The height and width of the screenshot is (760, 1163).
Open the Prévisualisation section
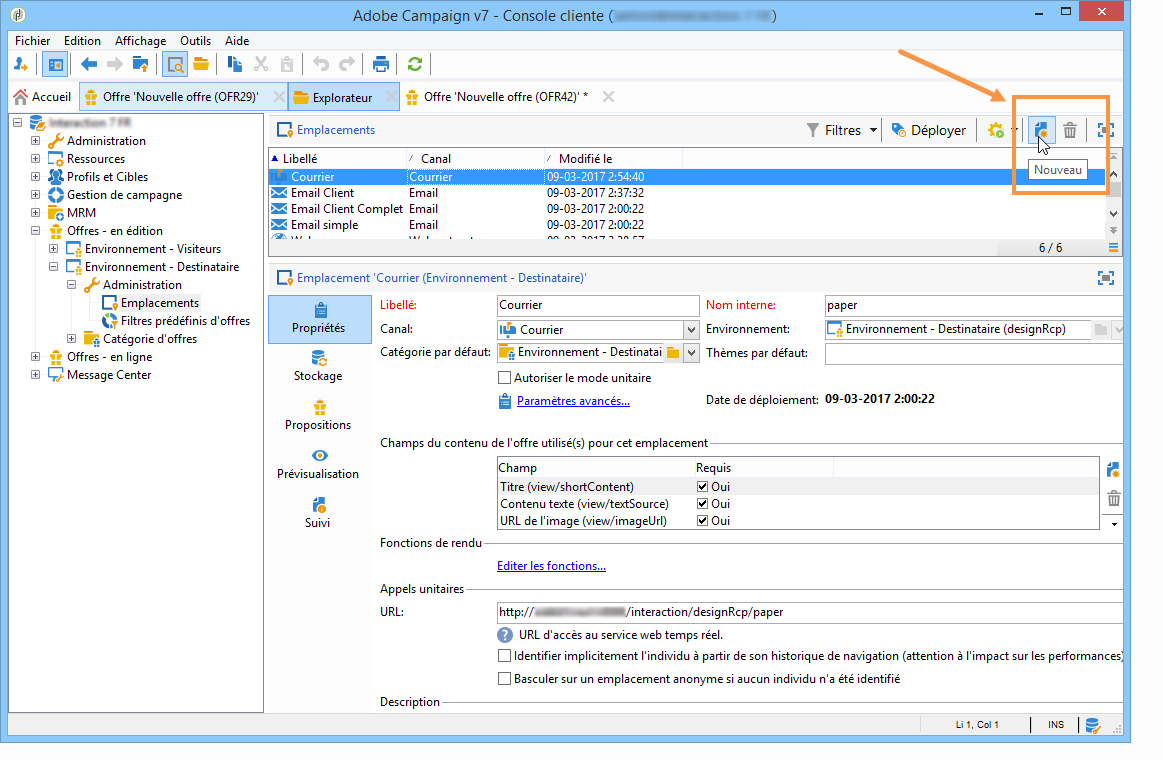coord(318,464)
